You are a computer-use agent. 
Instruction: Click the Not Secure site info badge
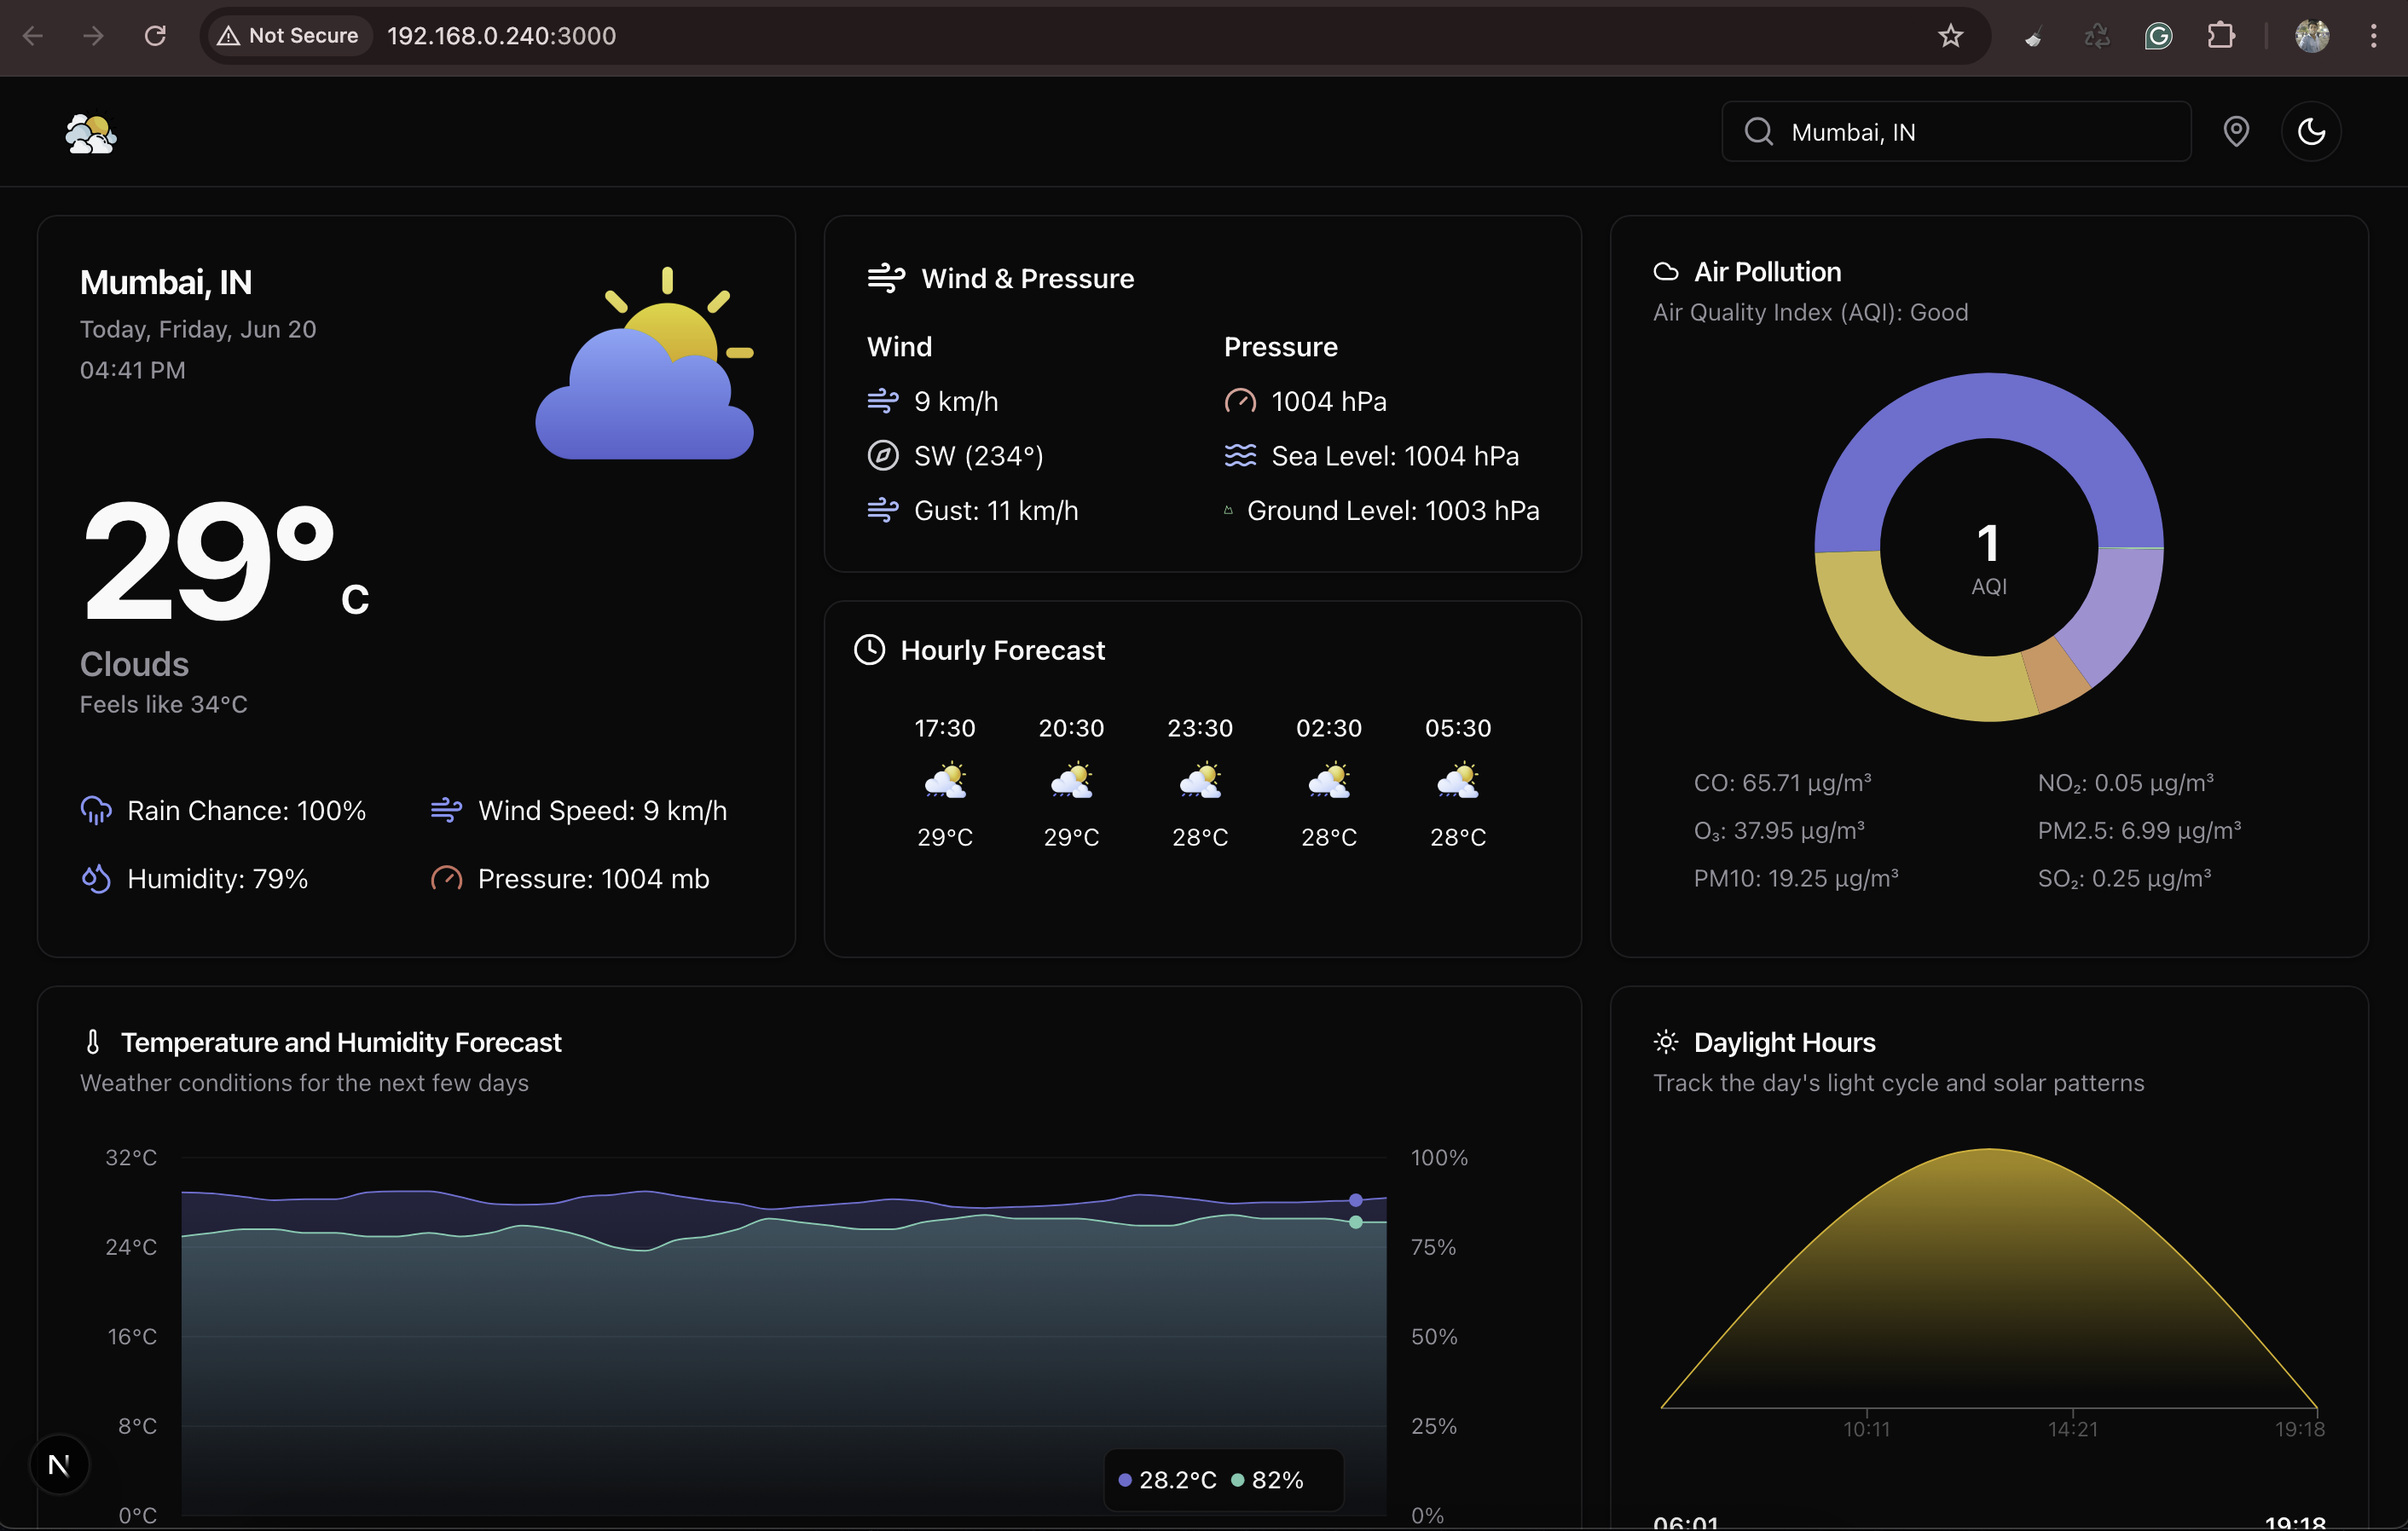(x=288, y=36)
